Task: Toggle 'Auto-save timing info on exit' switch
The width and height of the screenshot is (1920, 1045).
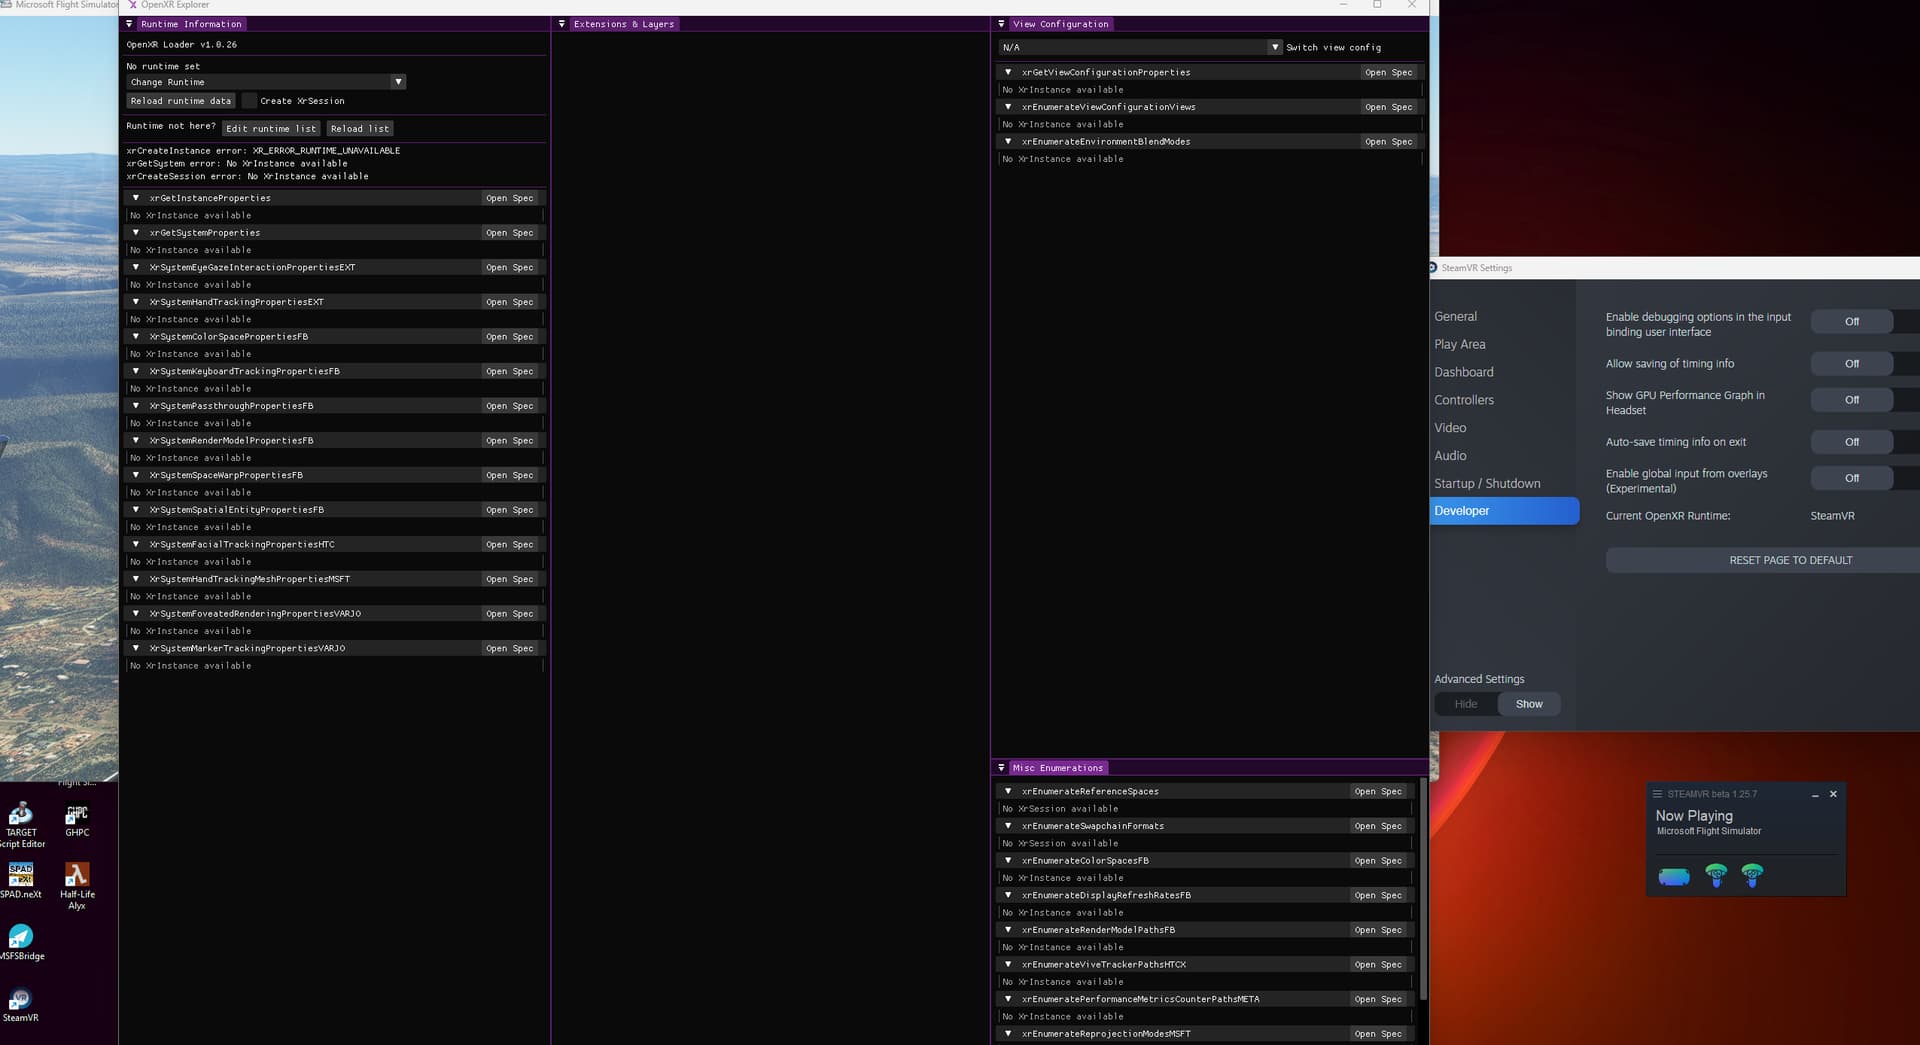Action: [x=1852, y=442]
